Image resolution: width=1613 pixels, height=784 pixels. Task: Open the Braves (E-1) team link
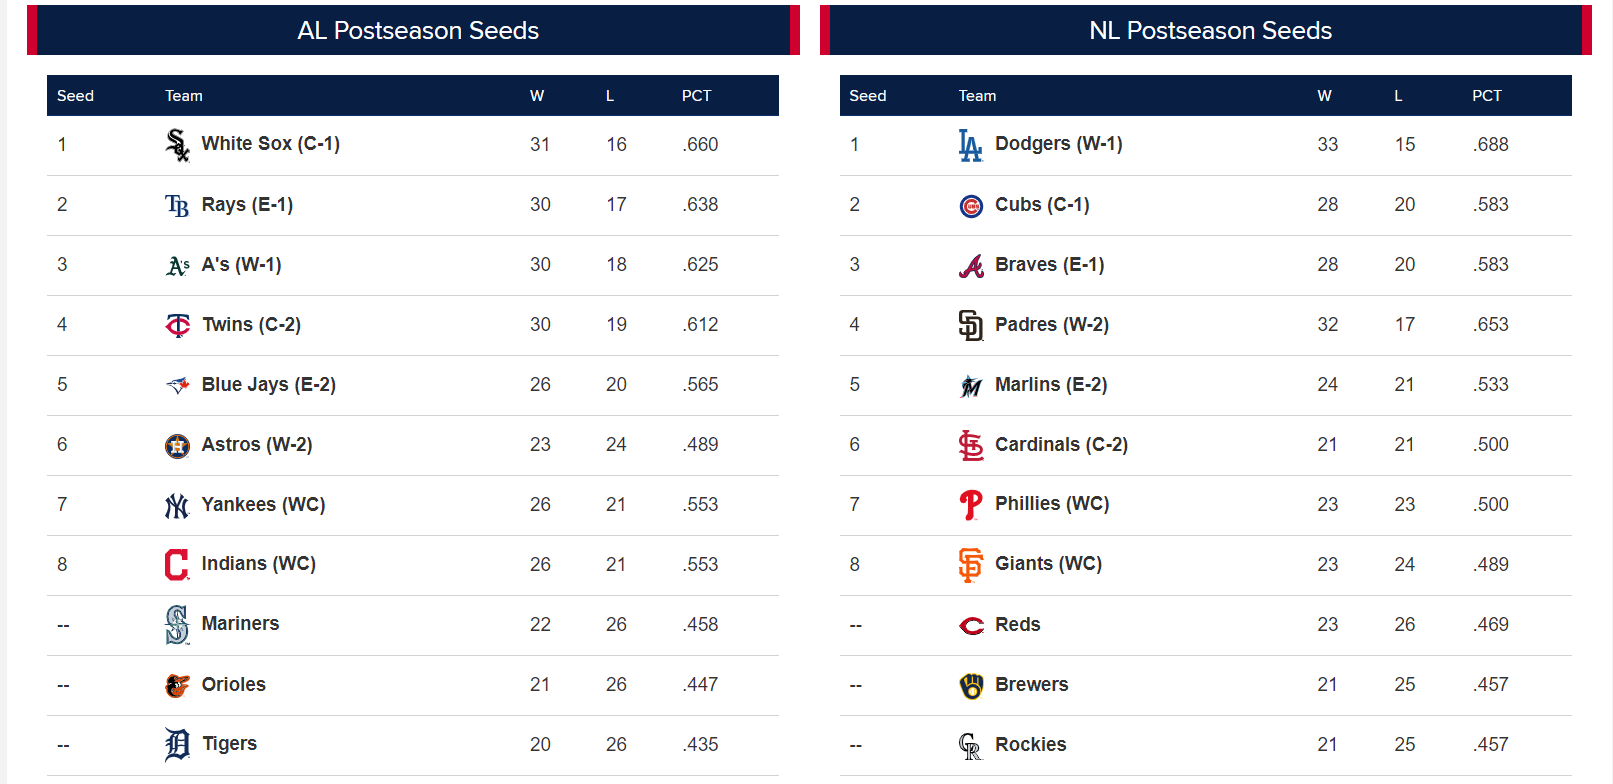[x=1049, y=264]
